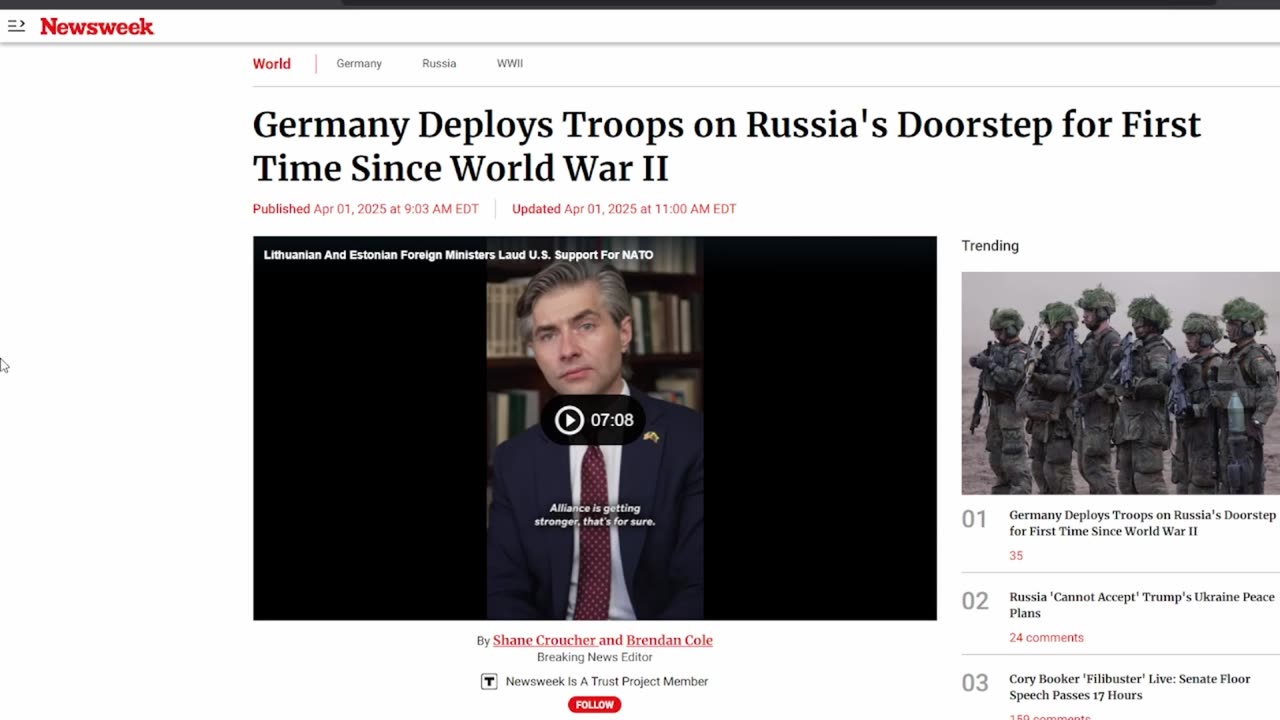Select the Germany topic tab
The width and height of the screenshot is (1280, 720).
click(359, 64)
